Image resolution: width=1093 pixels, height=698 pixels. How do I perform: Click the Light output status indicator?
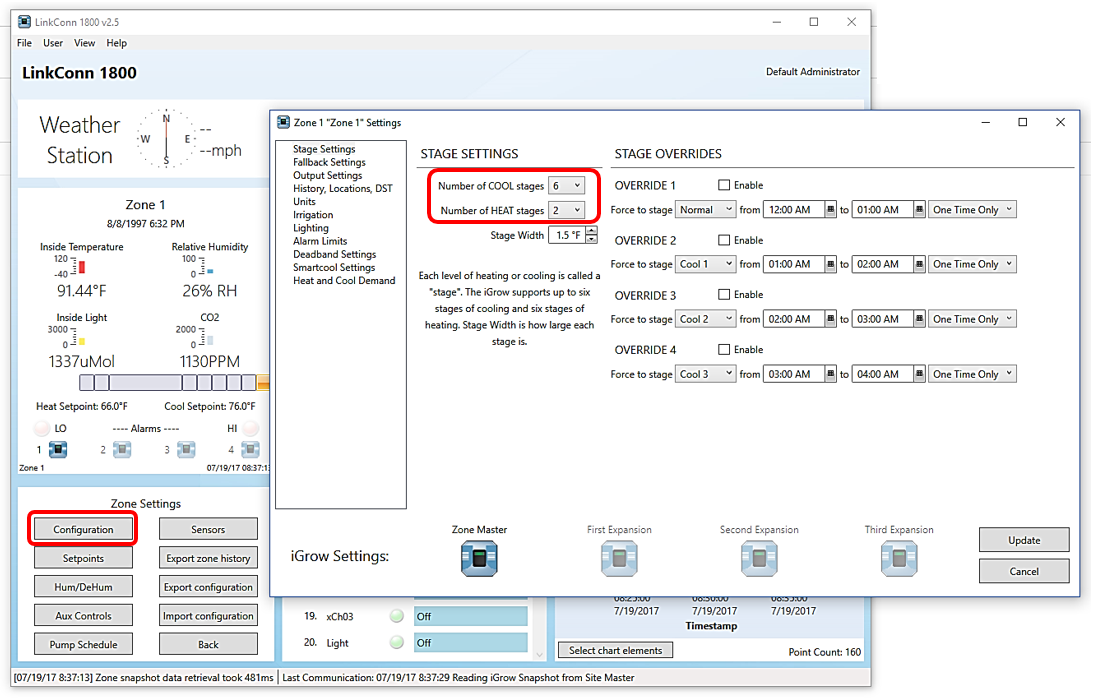(x=397, y=642)
